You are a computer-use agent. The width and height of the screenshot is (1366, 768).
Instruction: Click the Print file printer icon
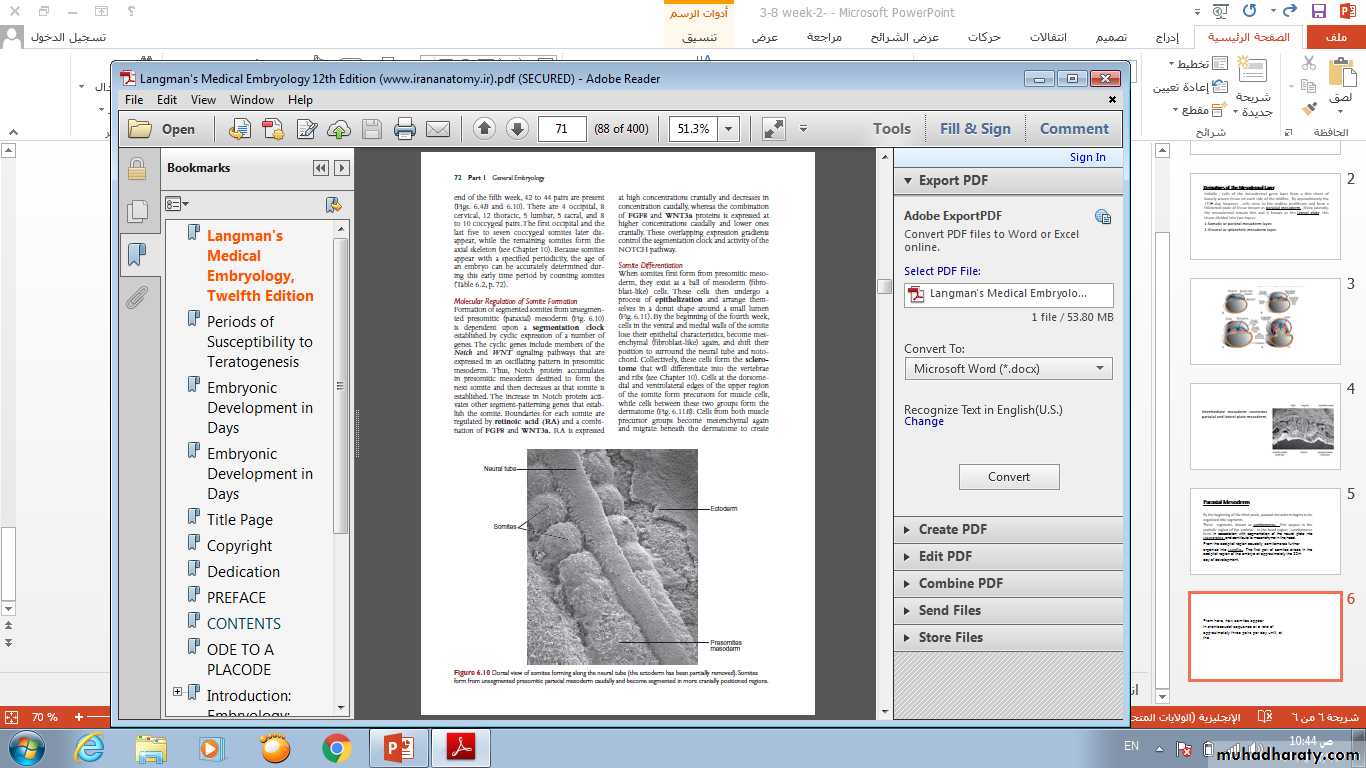[404, 129]
